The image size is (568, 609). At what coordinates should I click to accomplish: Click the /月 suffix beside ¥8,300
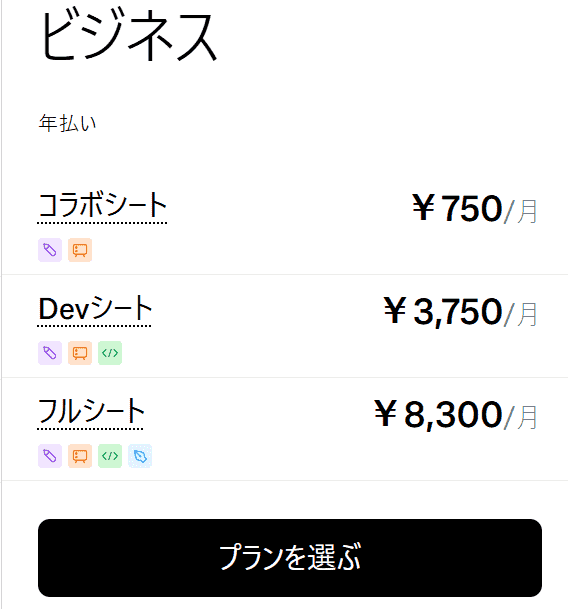pyautogui.click(x=521, y=417)
